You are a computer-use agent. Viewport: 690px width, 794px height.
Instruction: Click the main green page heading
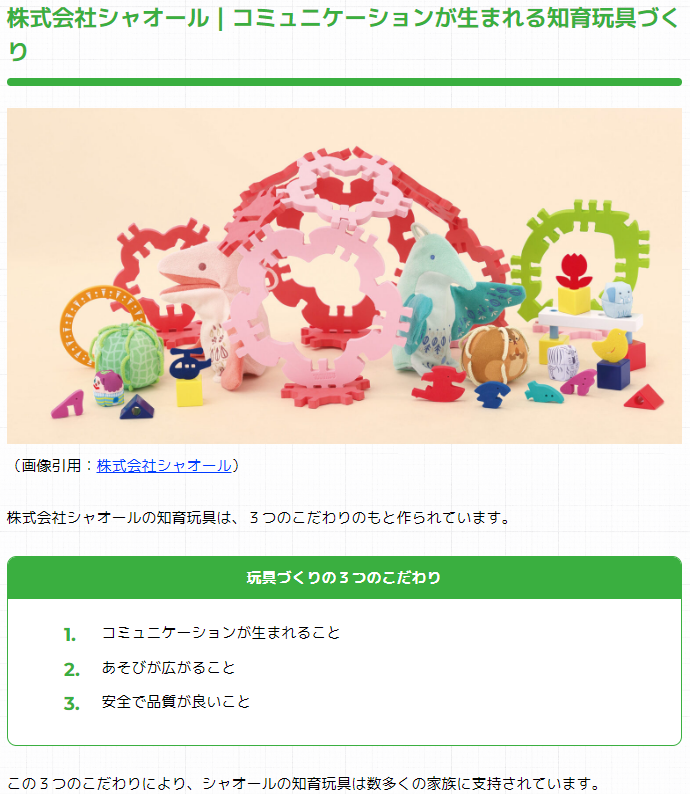(343, 34)
